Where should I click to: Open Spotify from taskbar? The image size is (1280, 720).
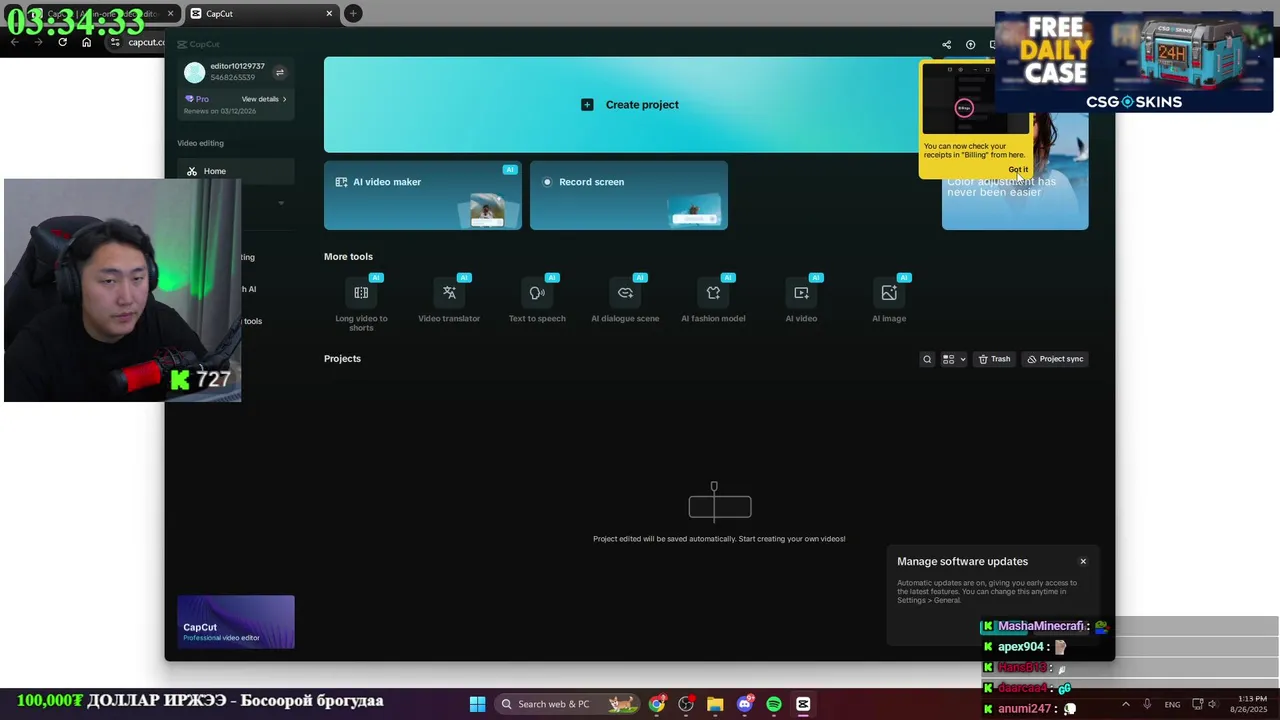coord(774,704)
